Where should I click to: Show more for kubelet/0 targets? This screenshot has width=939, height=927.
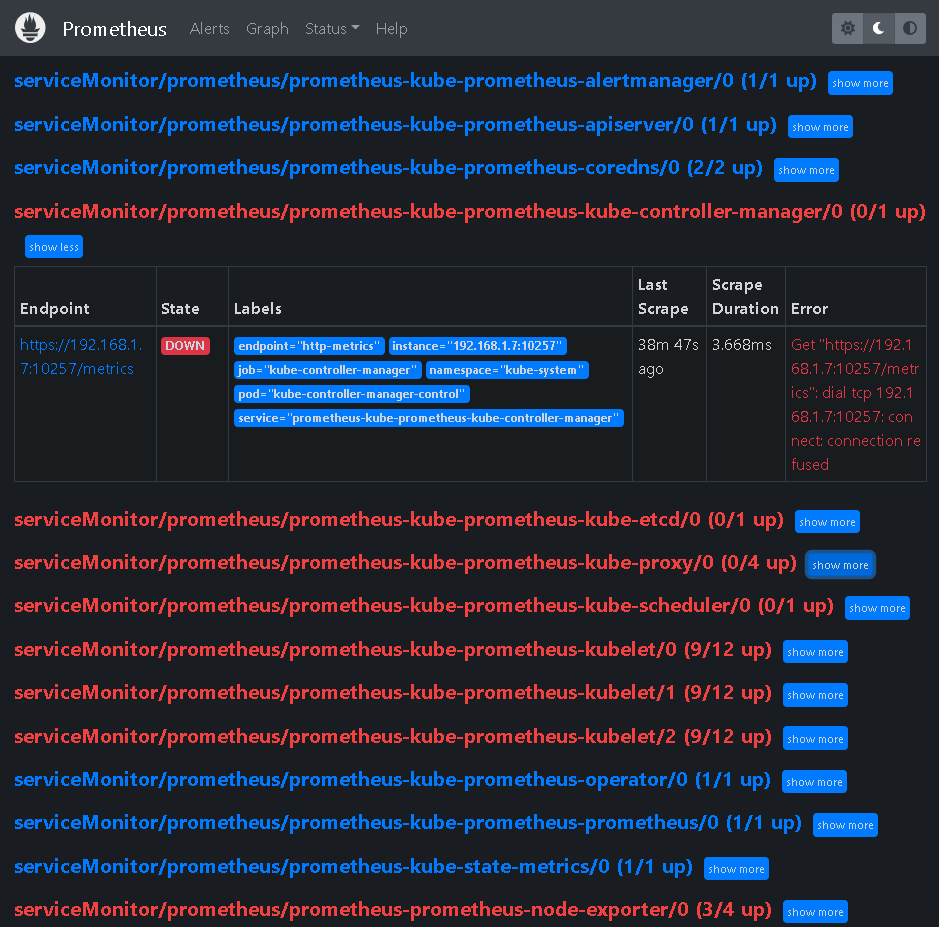815,652
